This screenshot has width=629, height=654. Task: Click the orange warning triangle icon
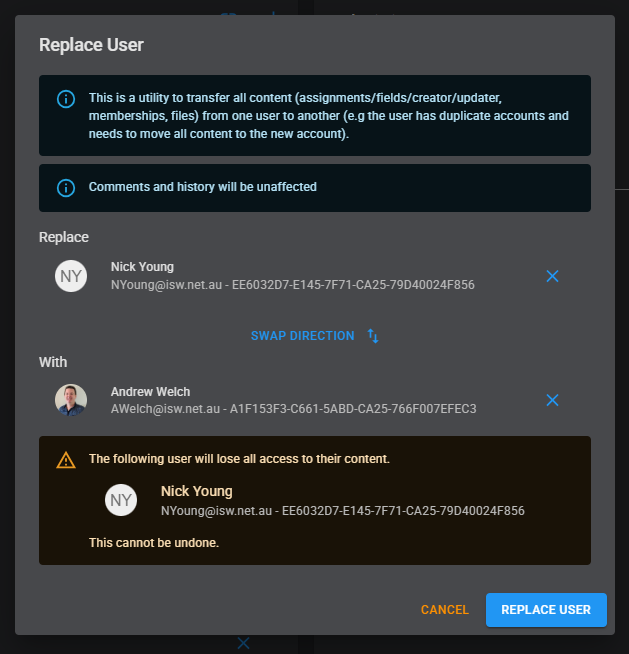(66, 460)
